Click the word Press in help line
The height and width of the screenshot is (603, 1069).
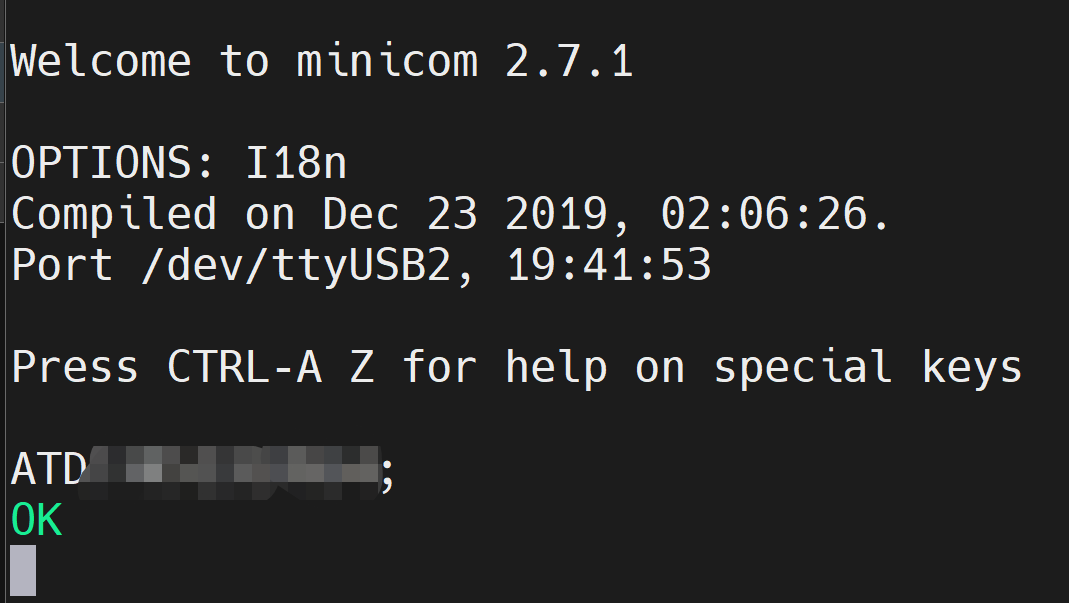tap(75, 367)
